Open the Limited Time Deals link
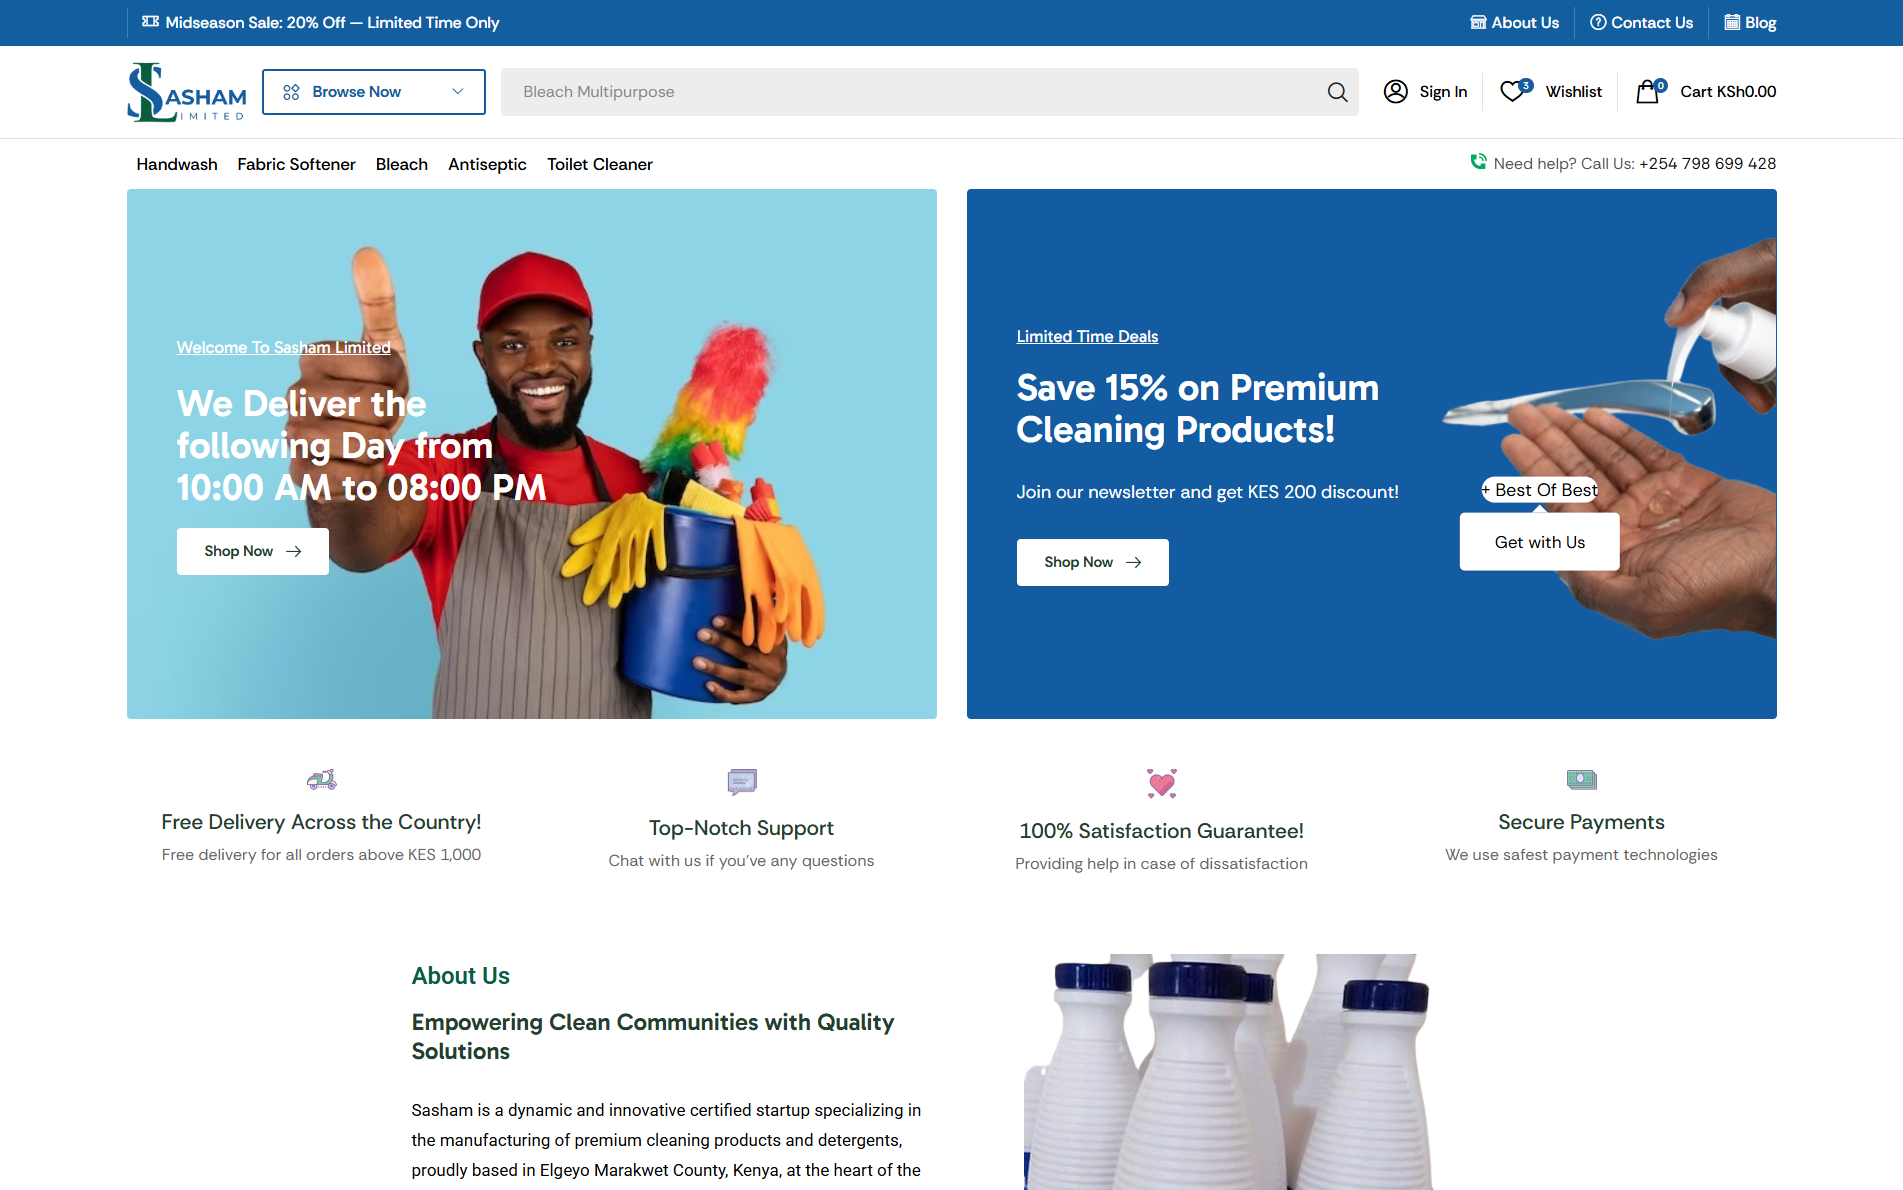Screen dimensions: 1903x1190 [x=1087, y=336]
